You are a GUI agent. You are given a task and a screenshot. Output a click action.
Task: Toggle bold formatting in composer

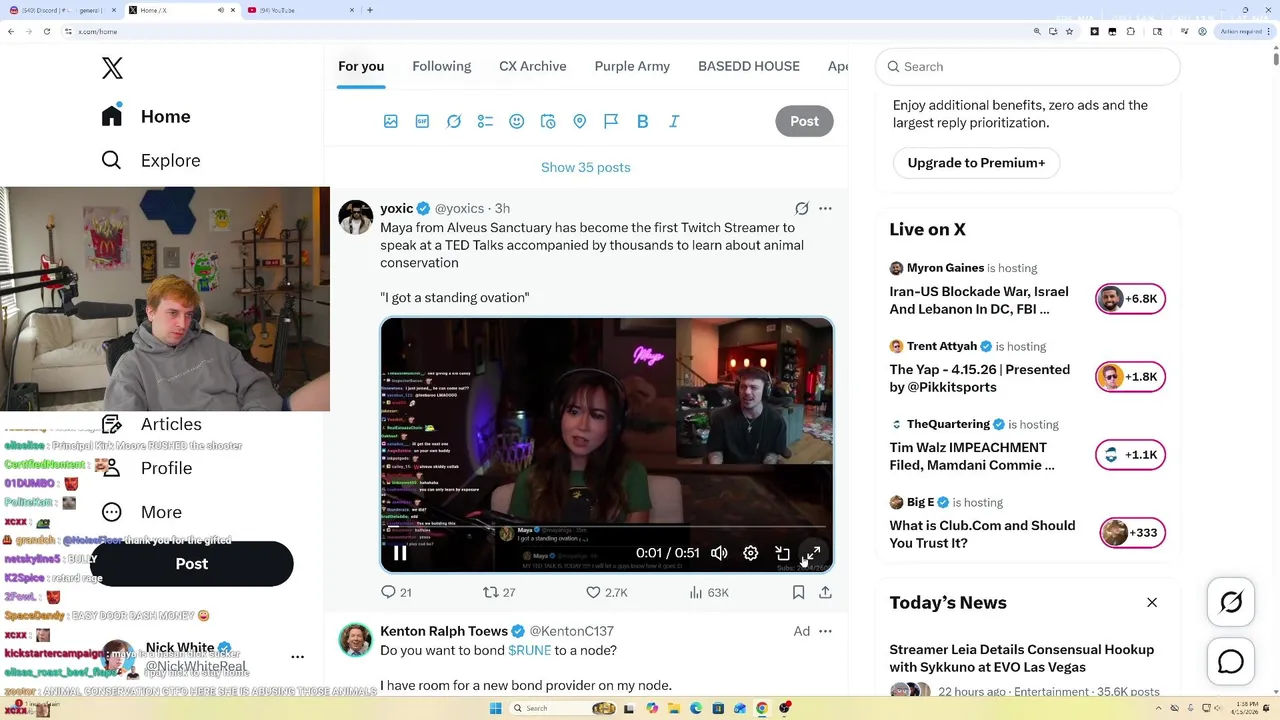pyautogui.click(x=643, y=121)
